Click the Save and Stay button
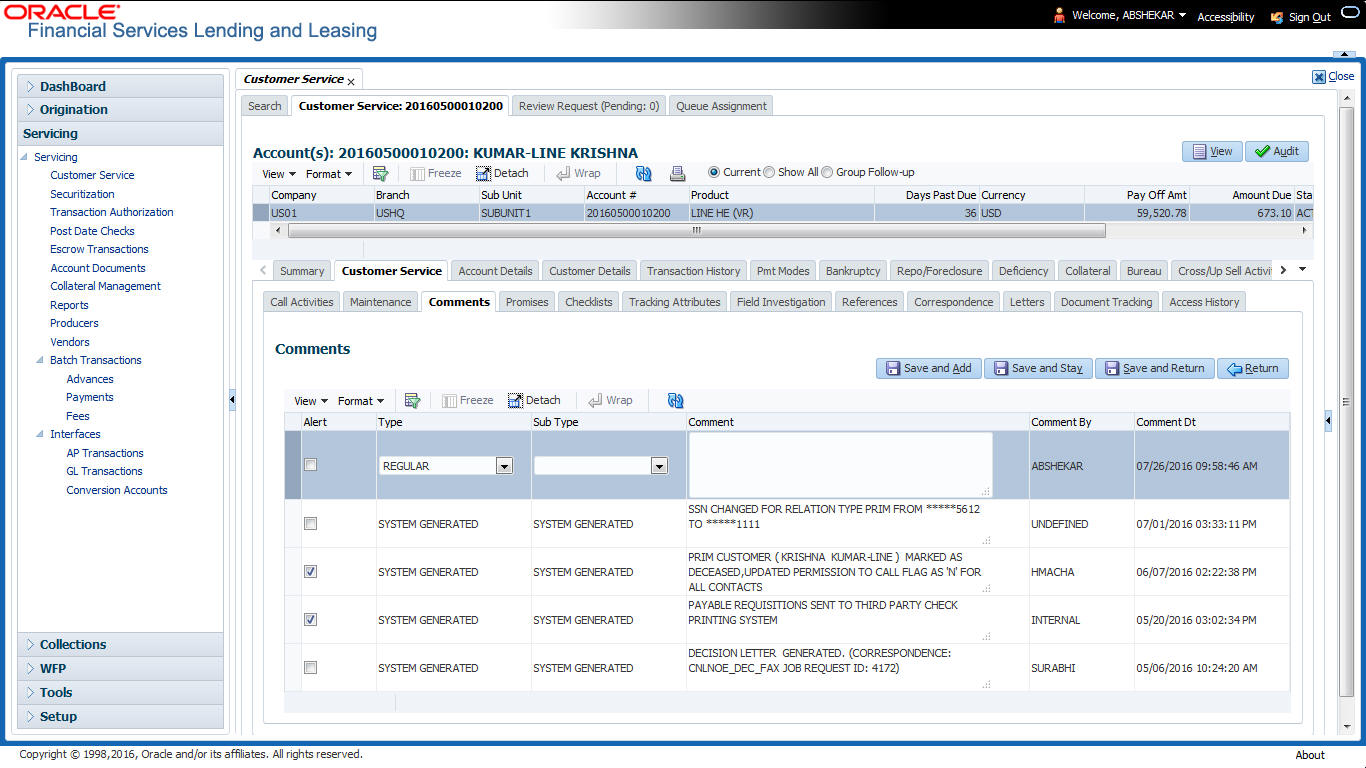Viewport: 1366px width, 768px height. pyautogui.click(x=1038, y=368)
